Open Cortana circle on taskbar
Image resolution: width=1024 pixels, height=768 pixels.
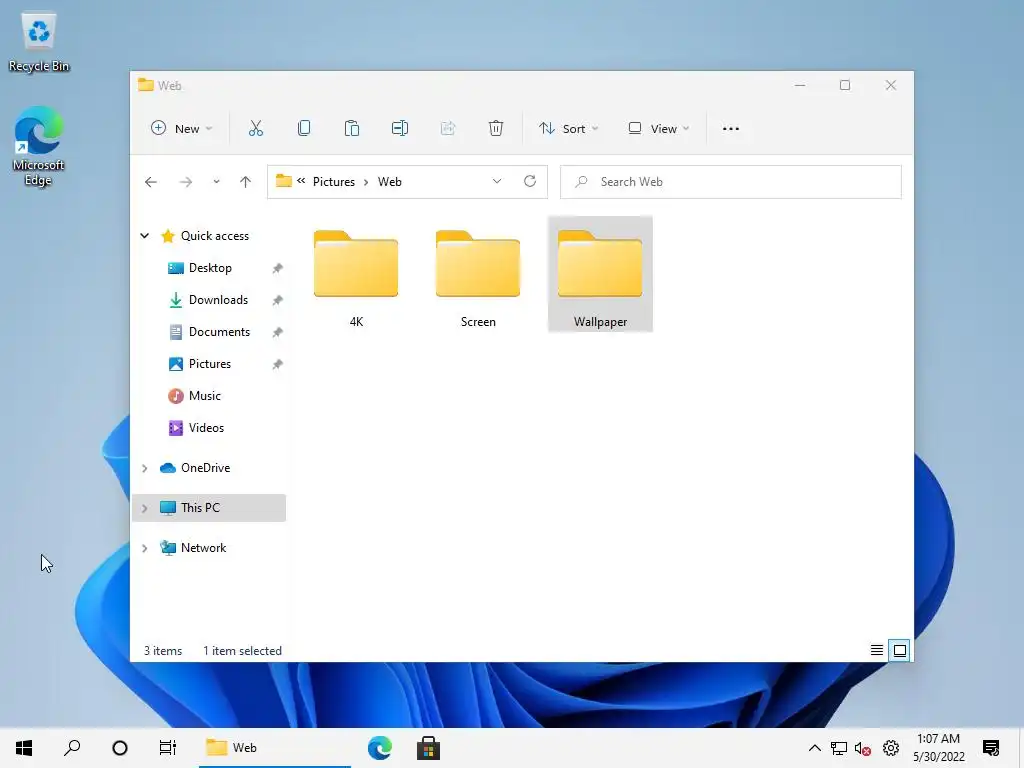(120, 748)
